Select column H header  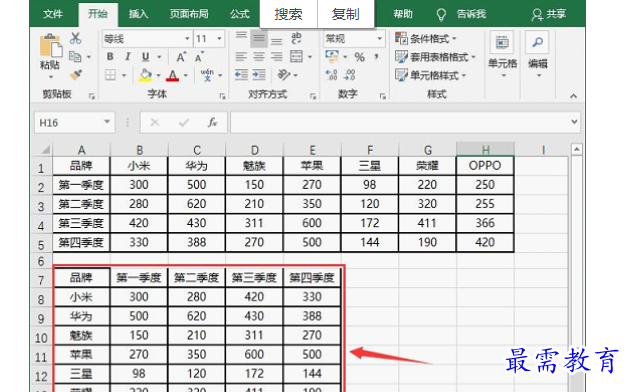[485, 150]
